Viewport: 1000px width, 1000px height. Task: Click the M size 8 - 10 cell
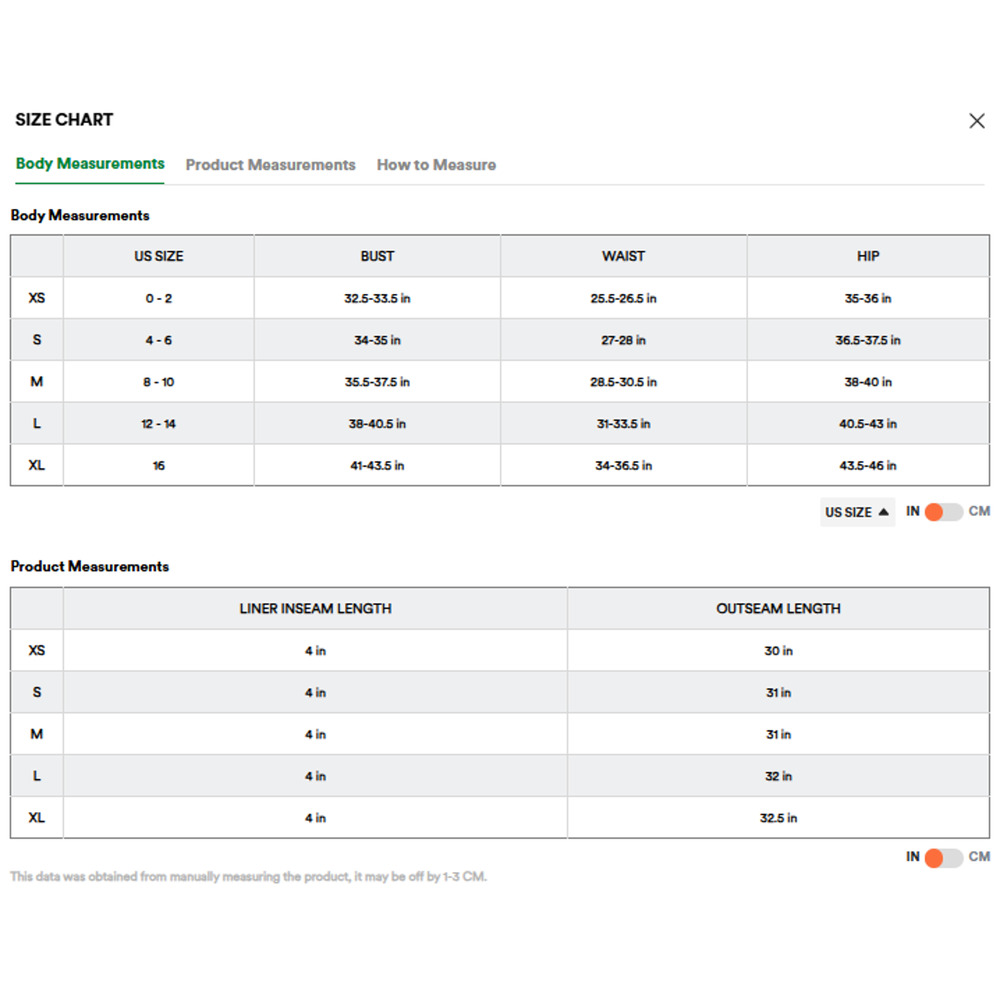pyautogui.click(x=159, y=381)
